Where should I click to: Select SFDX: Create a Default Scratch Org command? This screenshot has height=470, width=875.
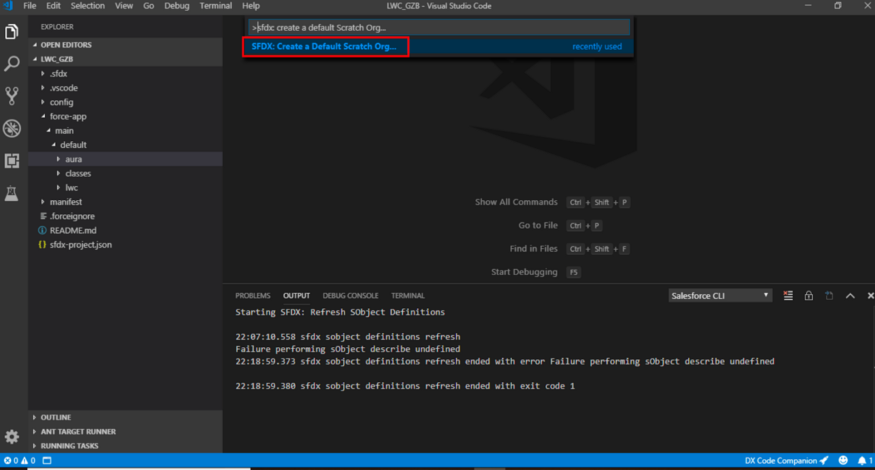[438, 46]
